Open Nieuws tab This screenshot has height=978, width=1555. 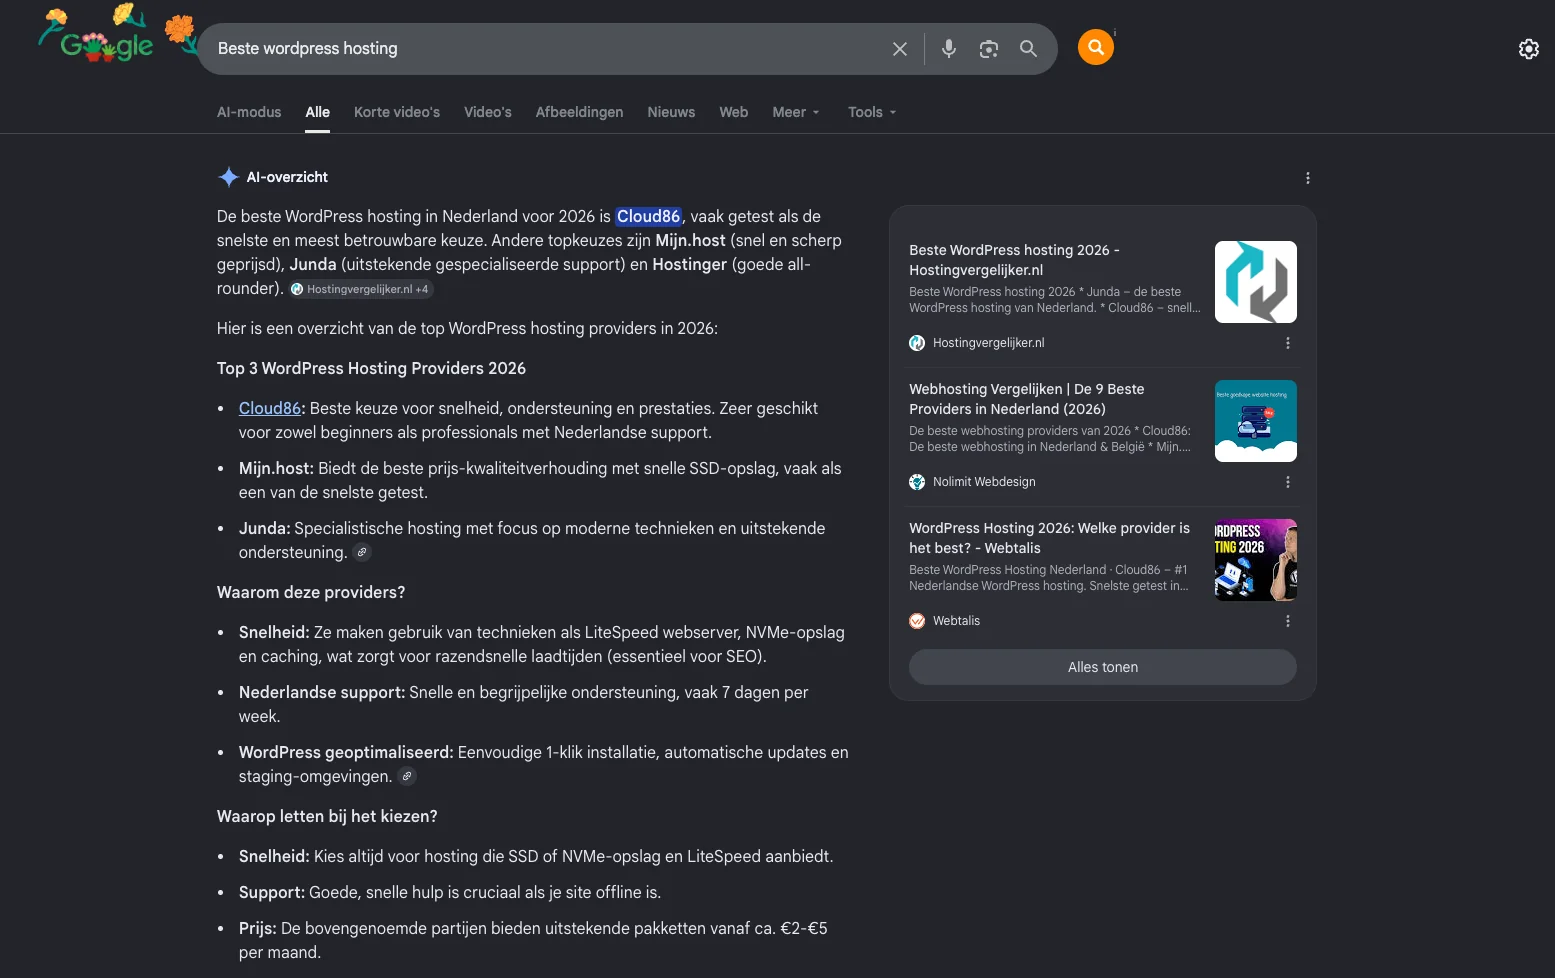click(671, 112)
